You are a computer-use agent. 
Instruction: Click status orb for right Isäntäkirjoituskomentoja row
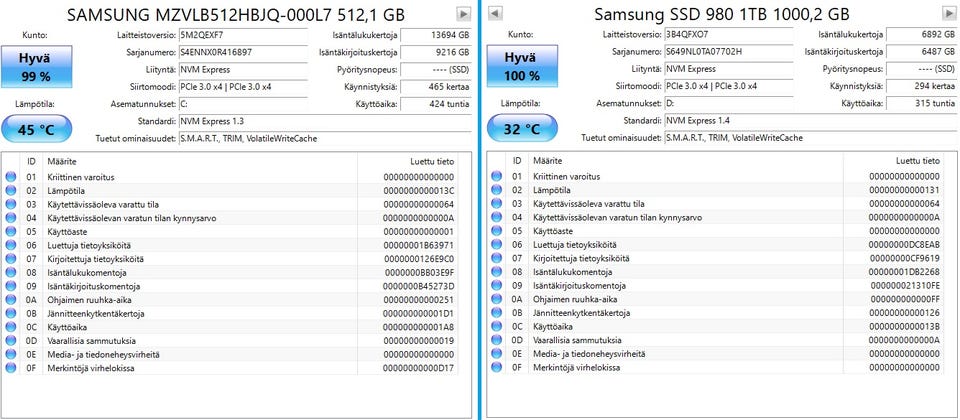pos(497,285)
